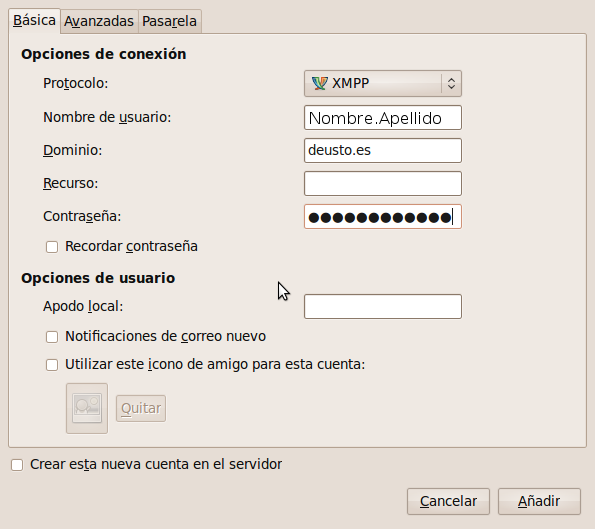Viewport: 595px width, 529px height.
Task: Open the Protocolo dropdown arrows
Action: [451, 83]
